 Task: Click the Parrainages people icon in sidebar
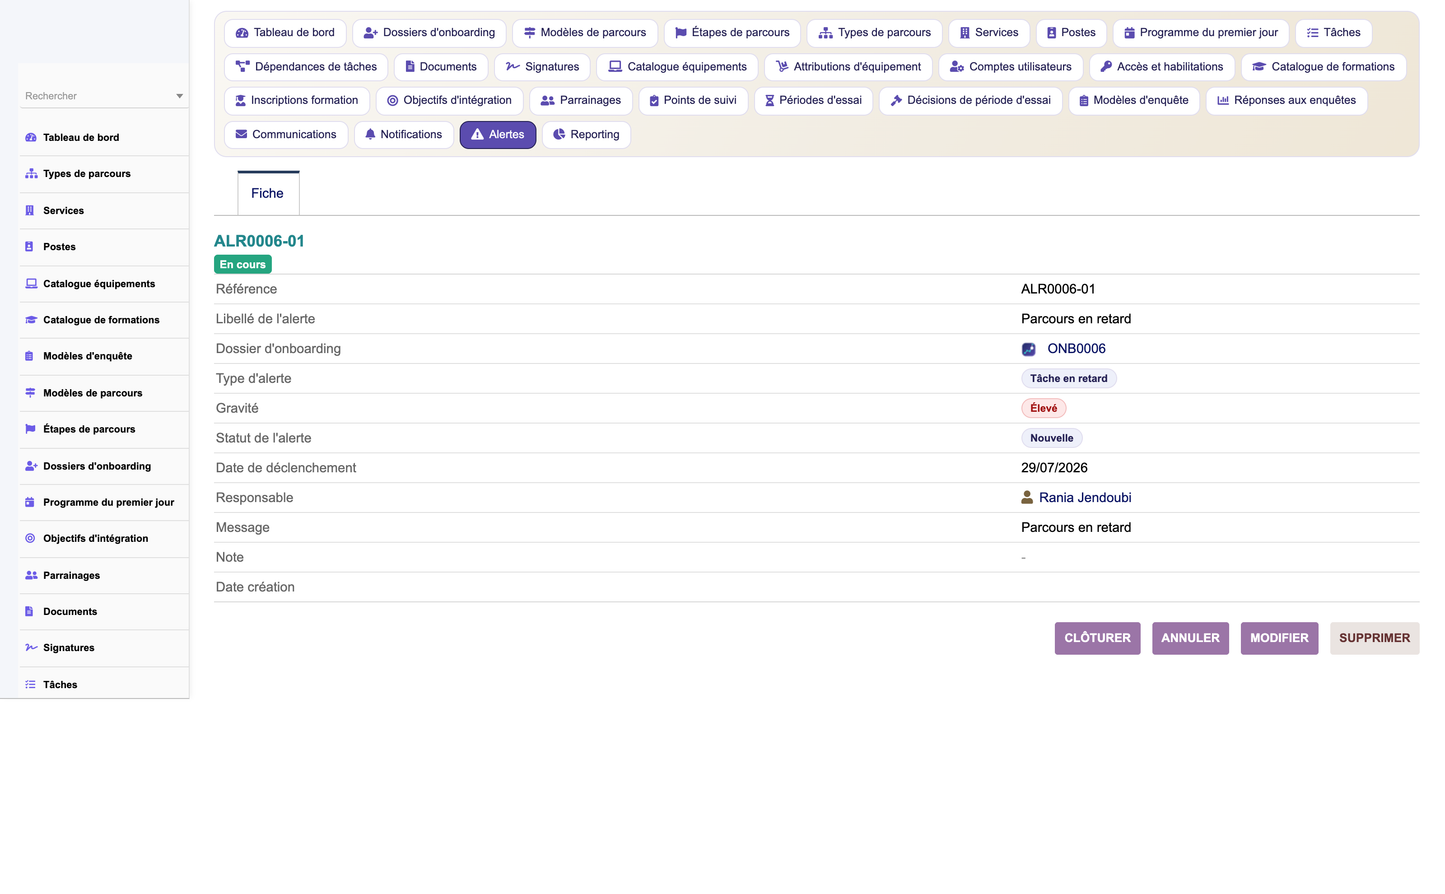[x=31, y=575]
